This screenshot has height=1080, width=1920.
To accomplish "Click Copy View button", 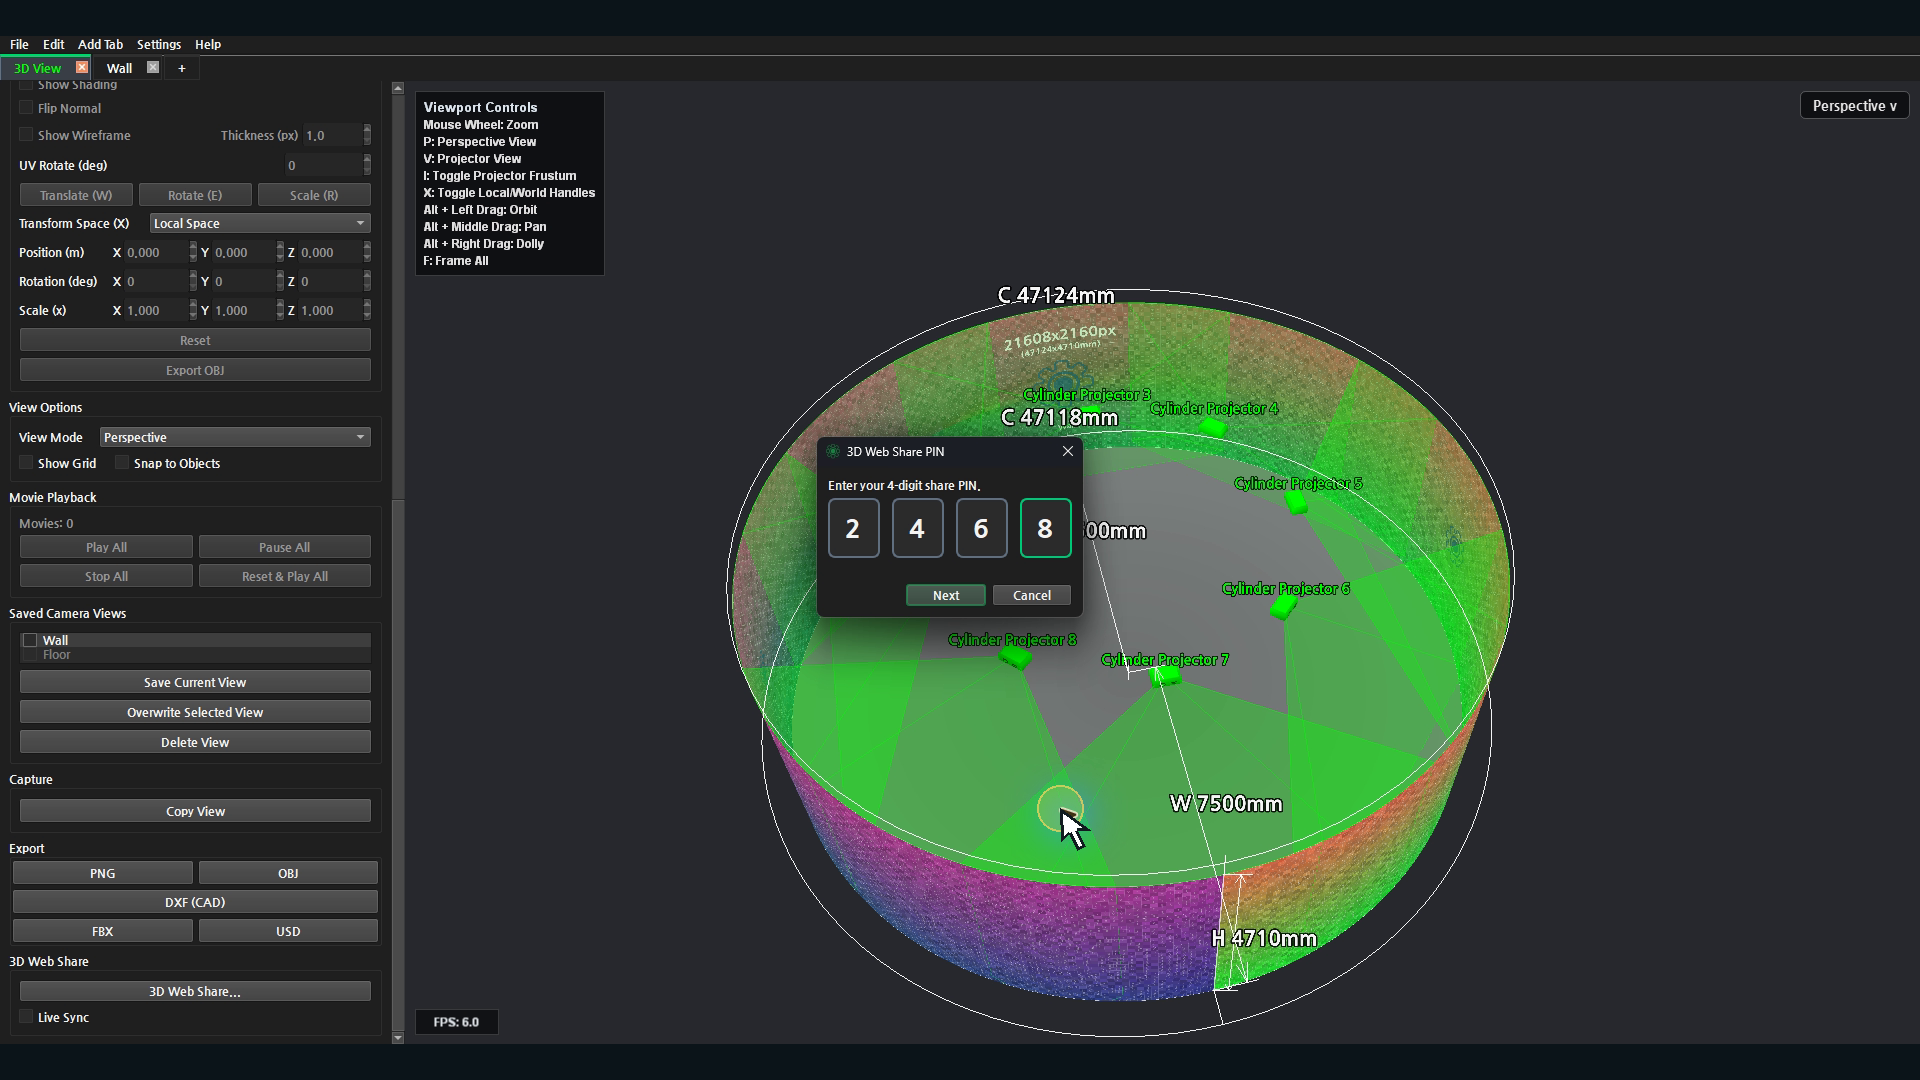I will click(x=195, y=811).
